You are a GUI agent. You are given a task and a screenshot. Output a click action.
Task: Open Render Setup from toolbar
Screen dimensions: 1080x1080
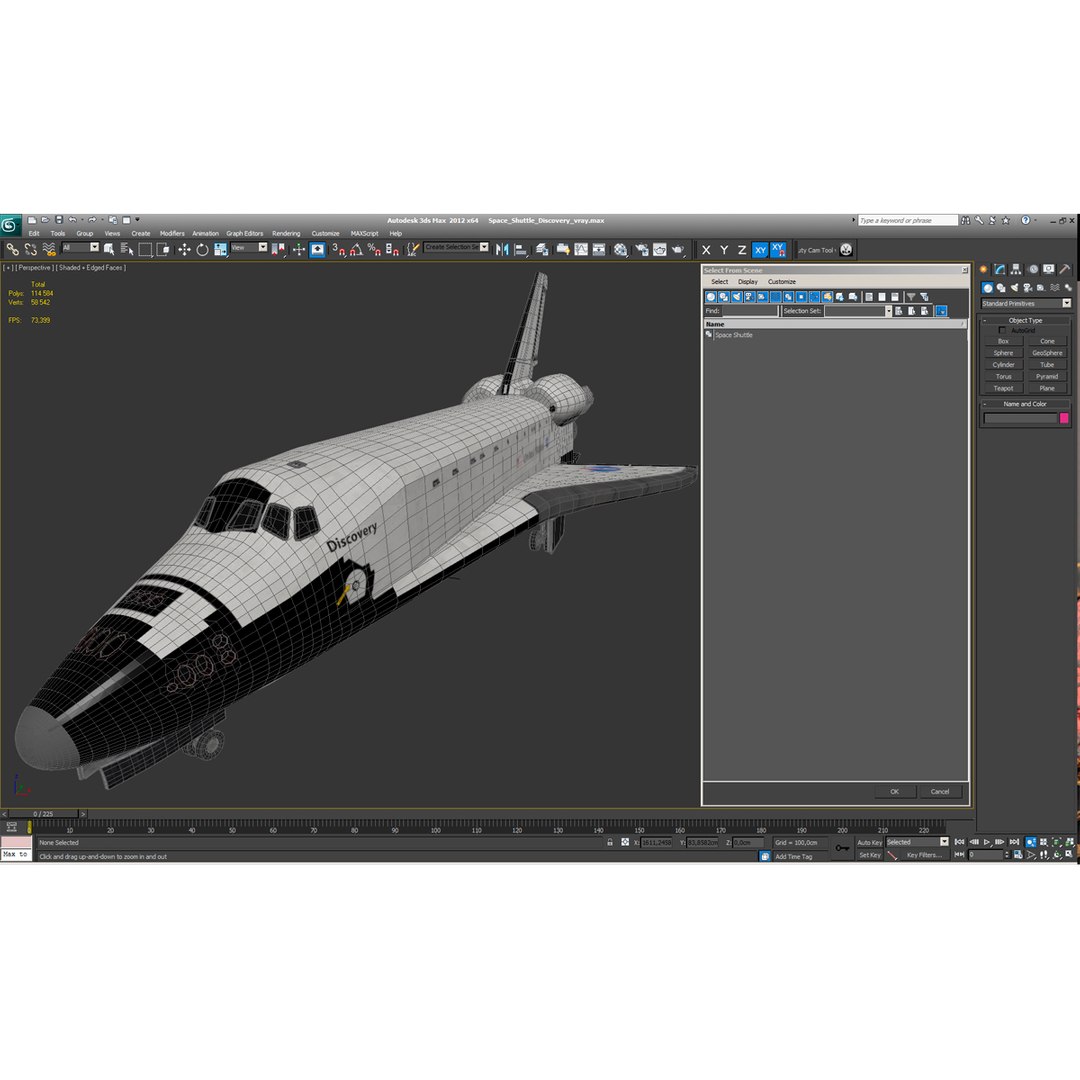pos(642,249)
